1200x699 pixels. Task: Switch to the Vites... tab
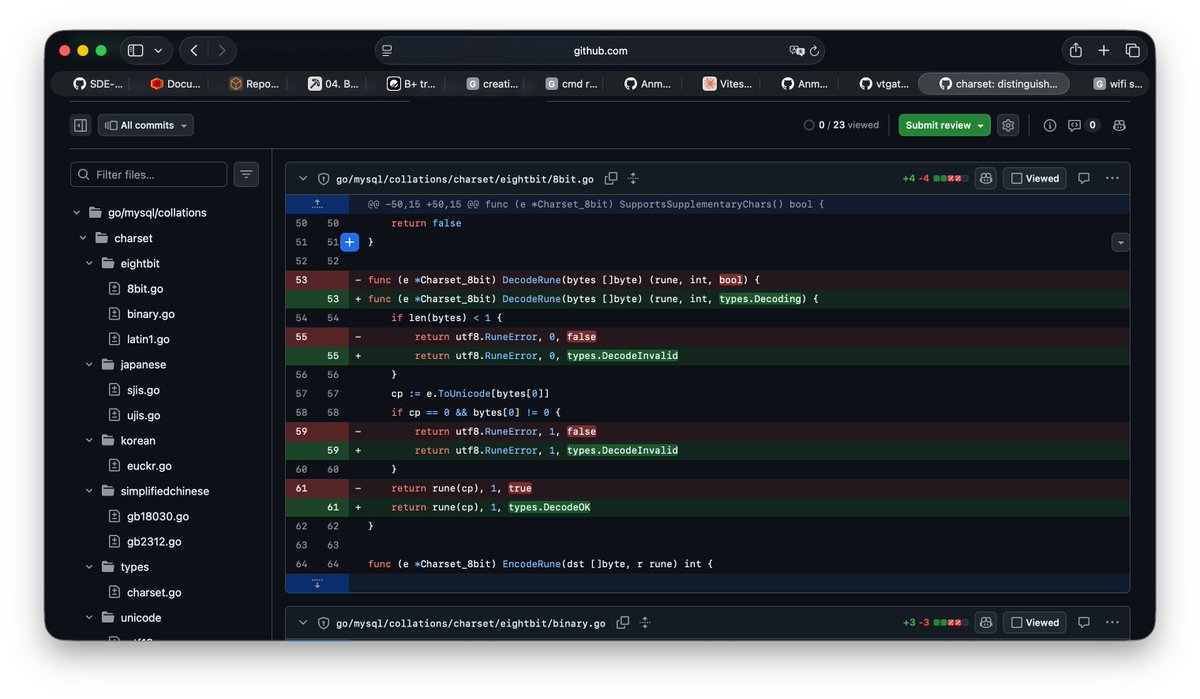tap(728, 84)
